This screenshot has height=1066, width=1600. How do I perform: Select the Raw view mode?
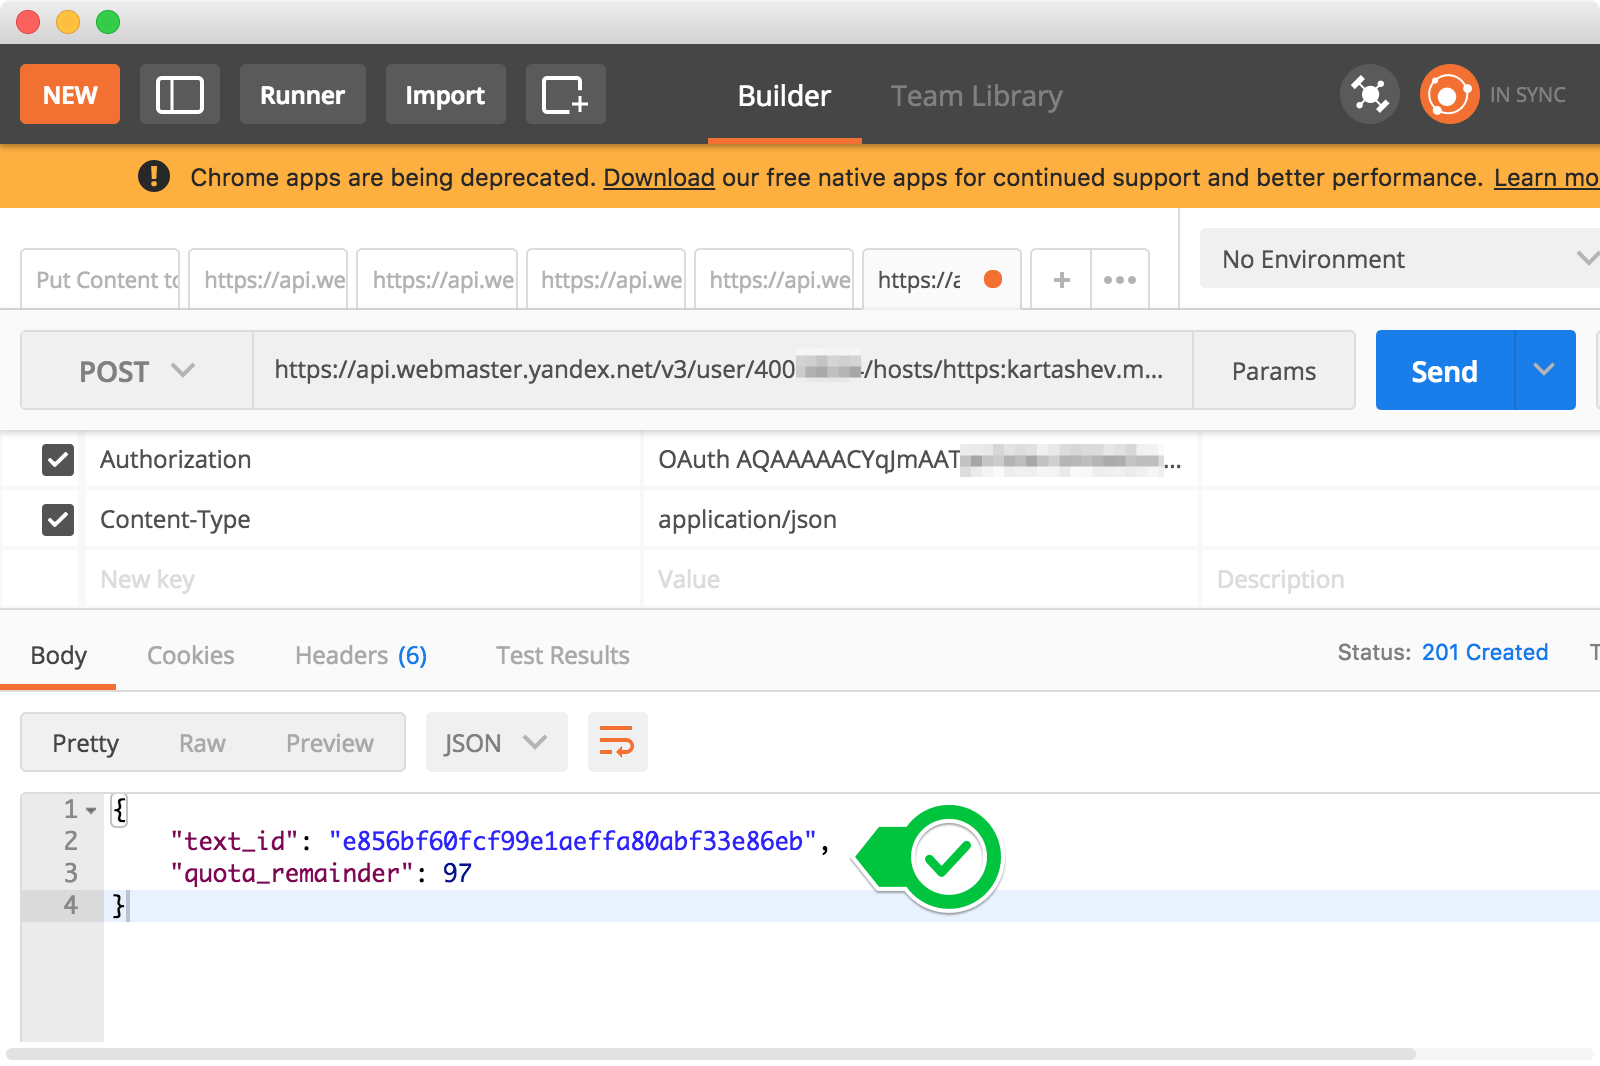tap(202, 743)
